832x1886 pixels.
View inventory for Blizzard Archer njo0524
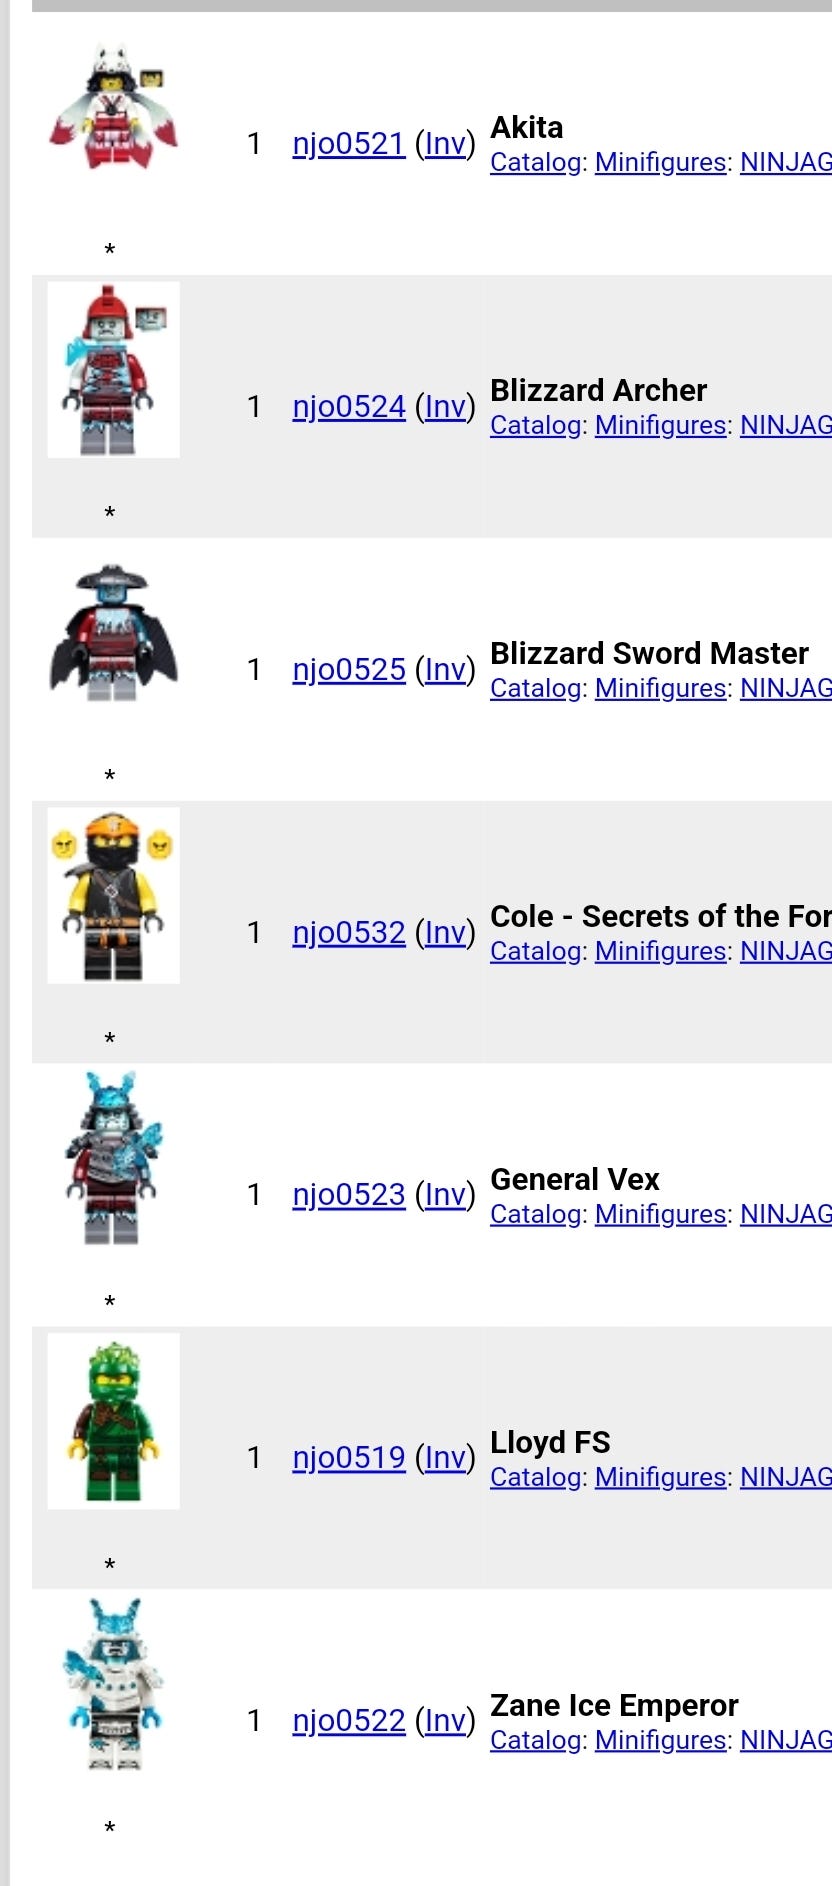coord(445,407)
